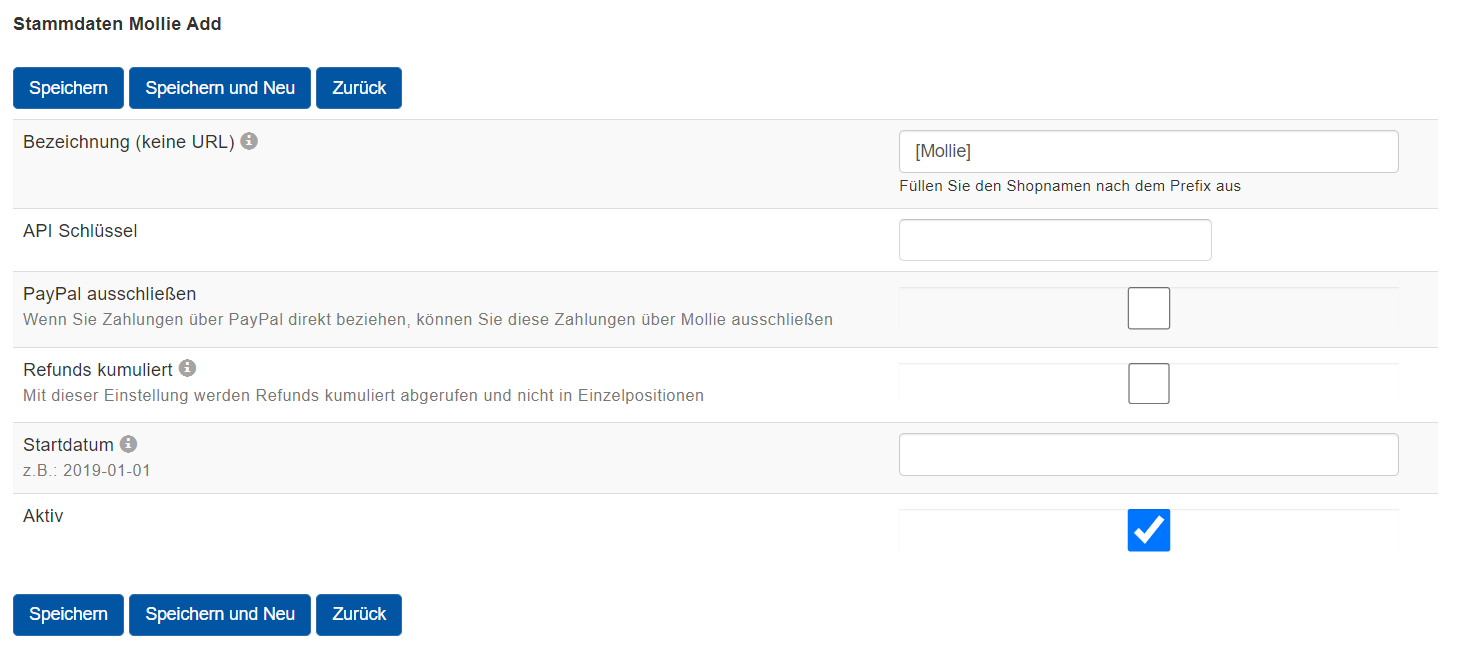Screen dimensions: 1464x652
Task: Uncheck the Aktiv checkbox
Action: coord(1148,530)
